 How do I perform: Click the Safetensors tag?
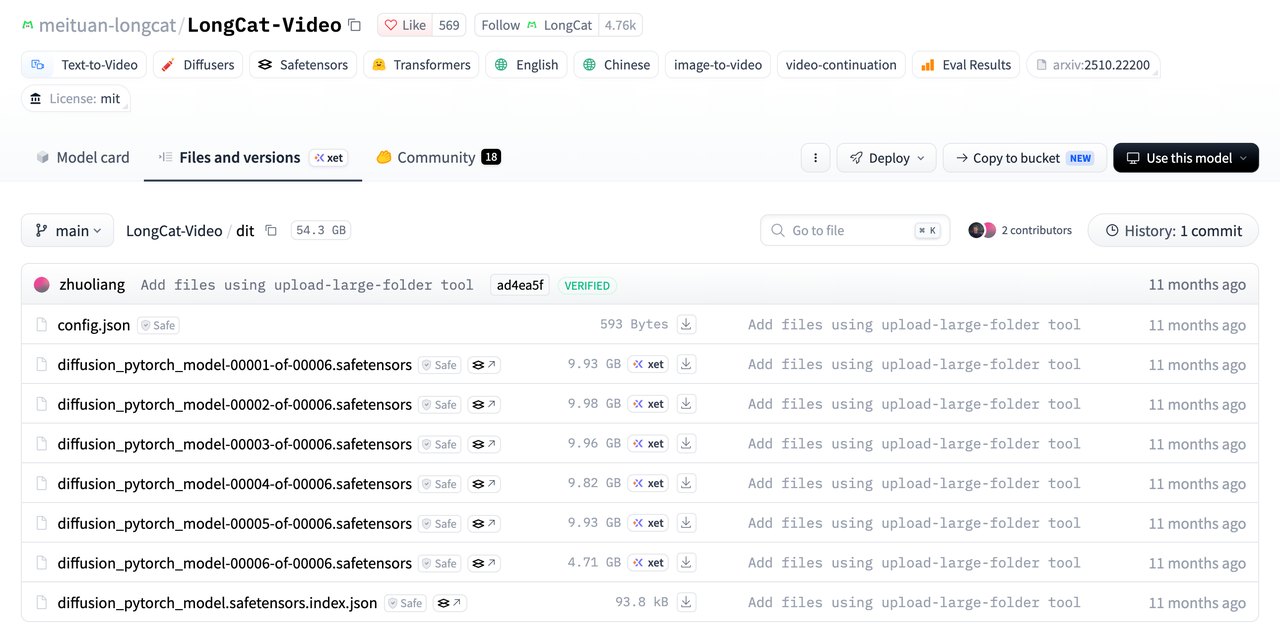[x=303, y=65]
